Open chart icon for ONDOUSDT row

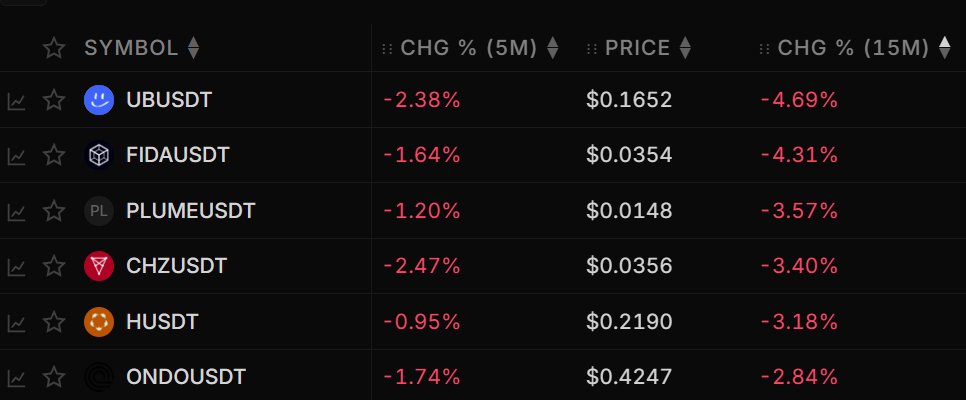coord(16,378)
